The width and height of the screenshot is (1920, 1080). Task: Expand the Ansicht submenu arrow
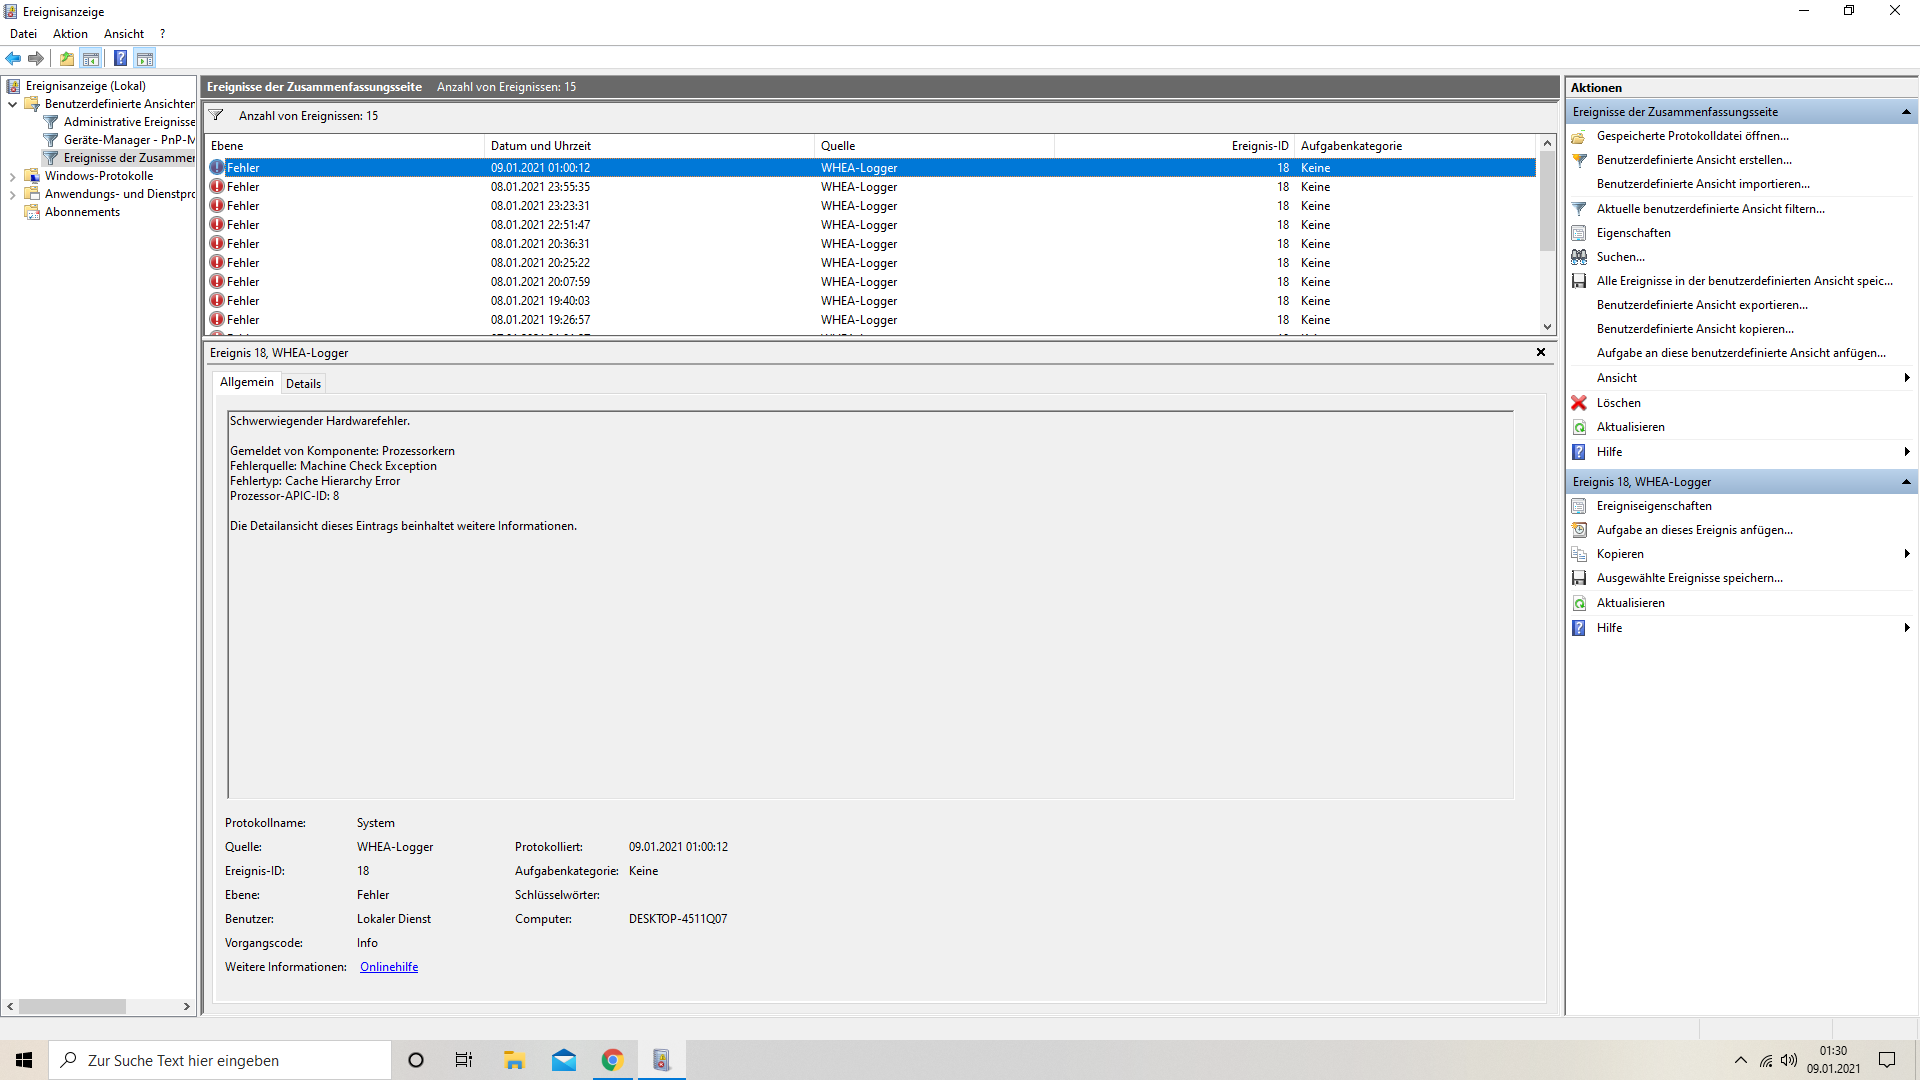pyautogui.click(x=1907, y=378)
